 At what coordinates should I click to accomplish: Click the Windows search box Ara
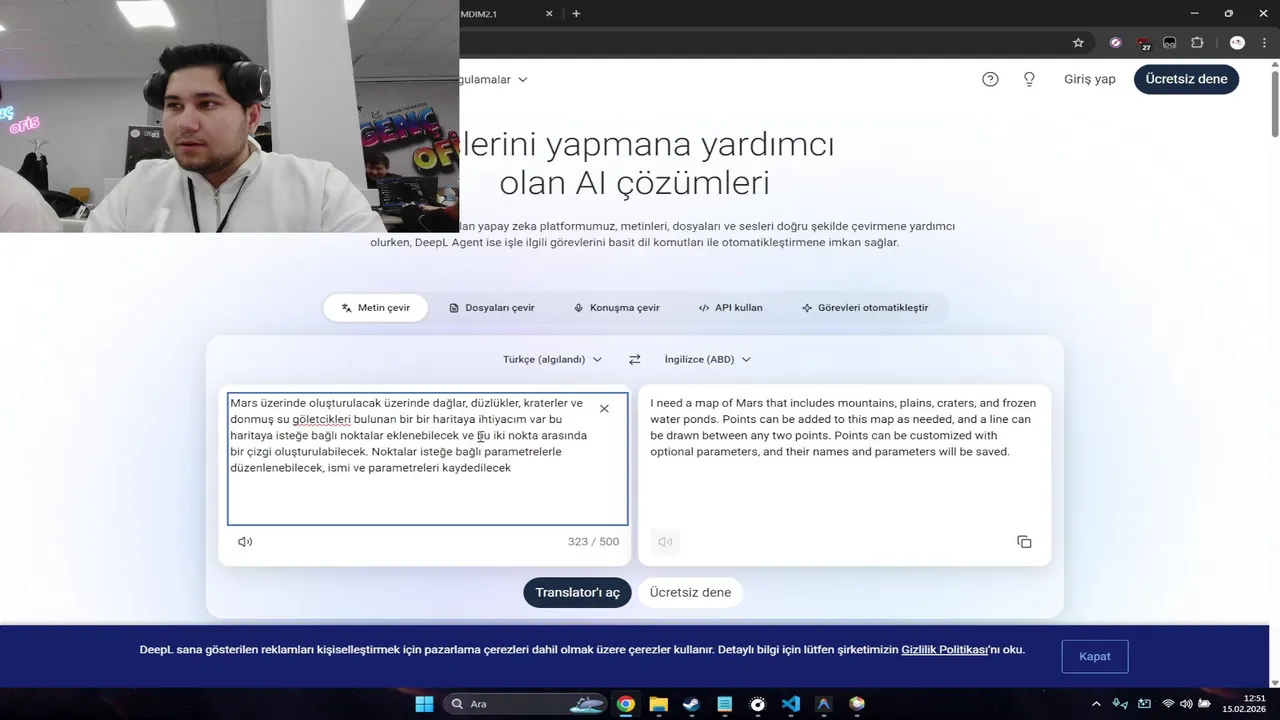[524, 703]
